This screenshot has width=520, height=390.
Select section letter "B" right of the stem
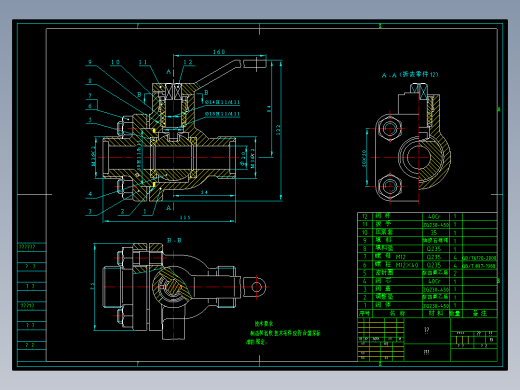tap(206, 92)
